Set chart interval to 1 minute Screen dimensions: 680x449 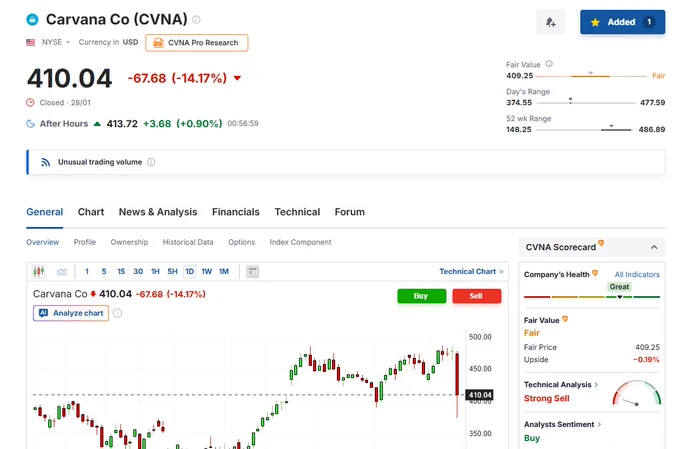pos(87,272)
